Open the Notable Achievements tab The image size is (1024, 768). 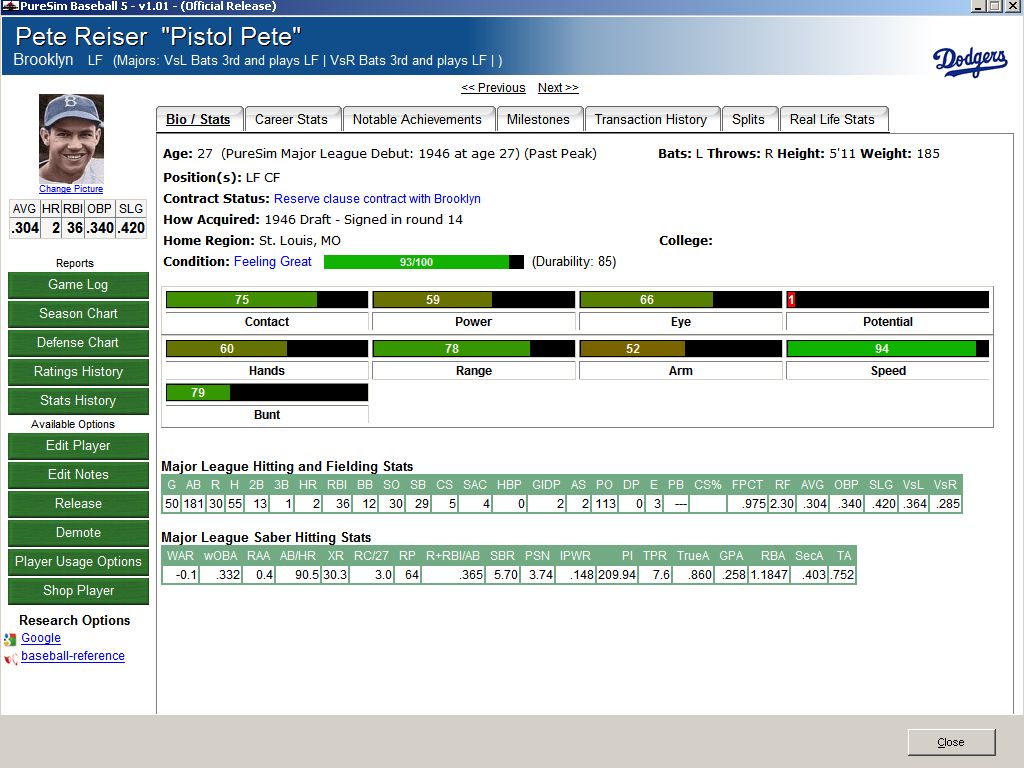coord(417,120)
